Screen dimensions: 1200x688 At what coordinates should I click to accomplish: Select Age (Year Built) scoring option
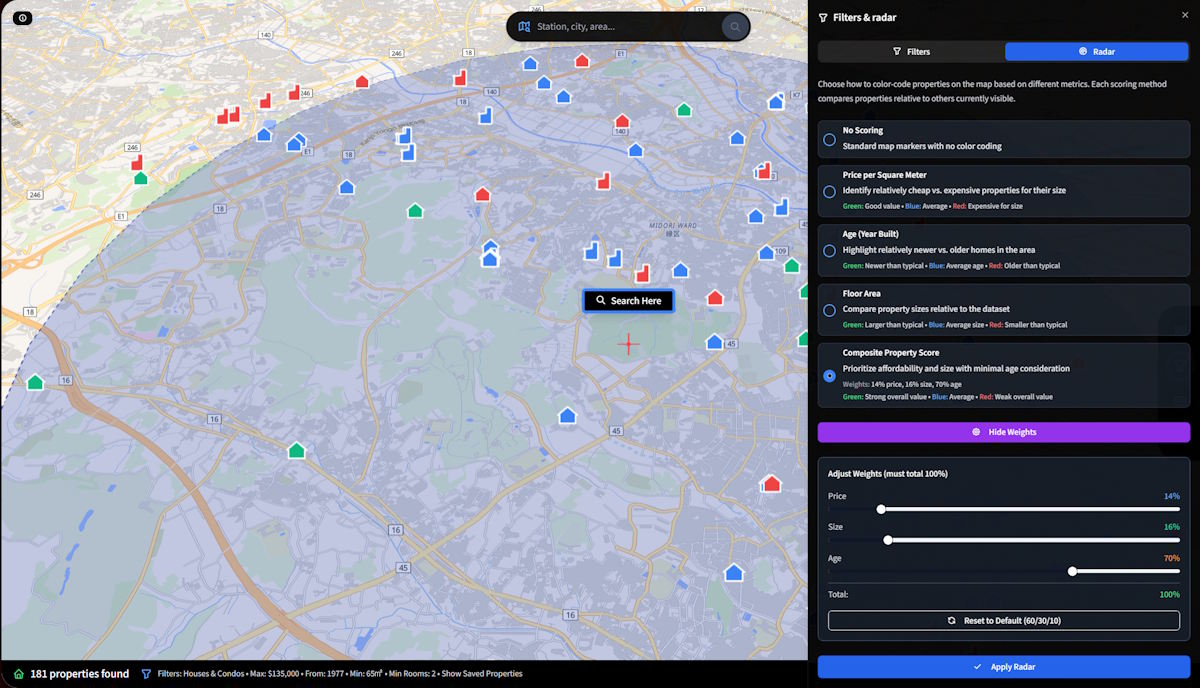coord(829,251)
